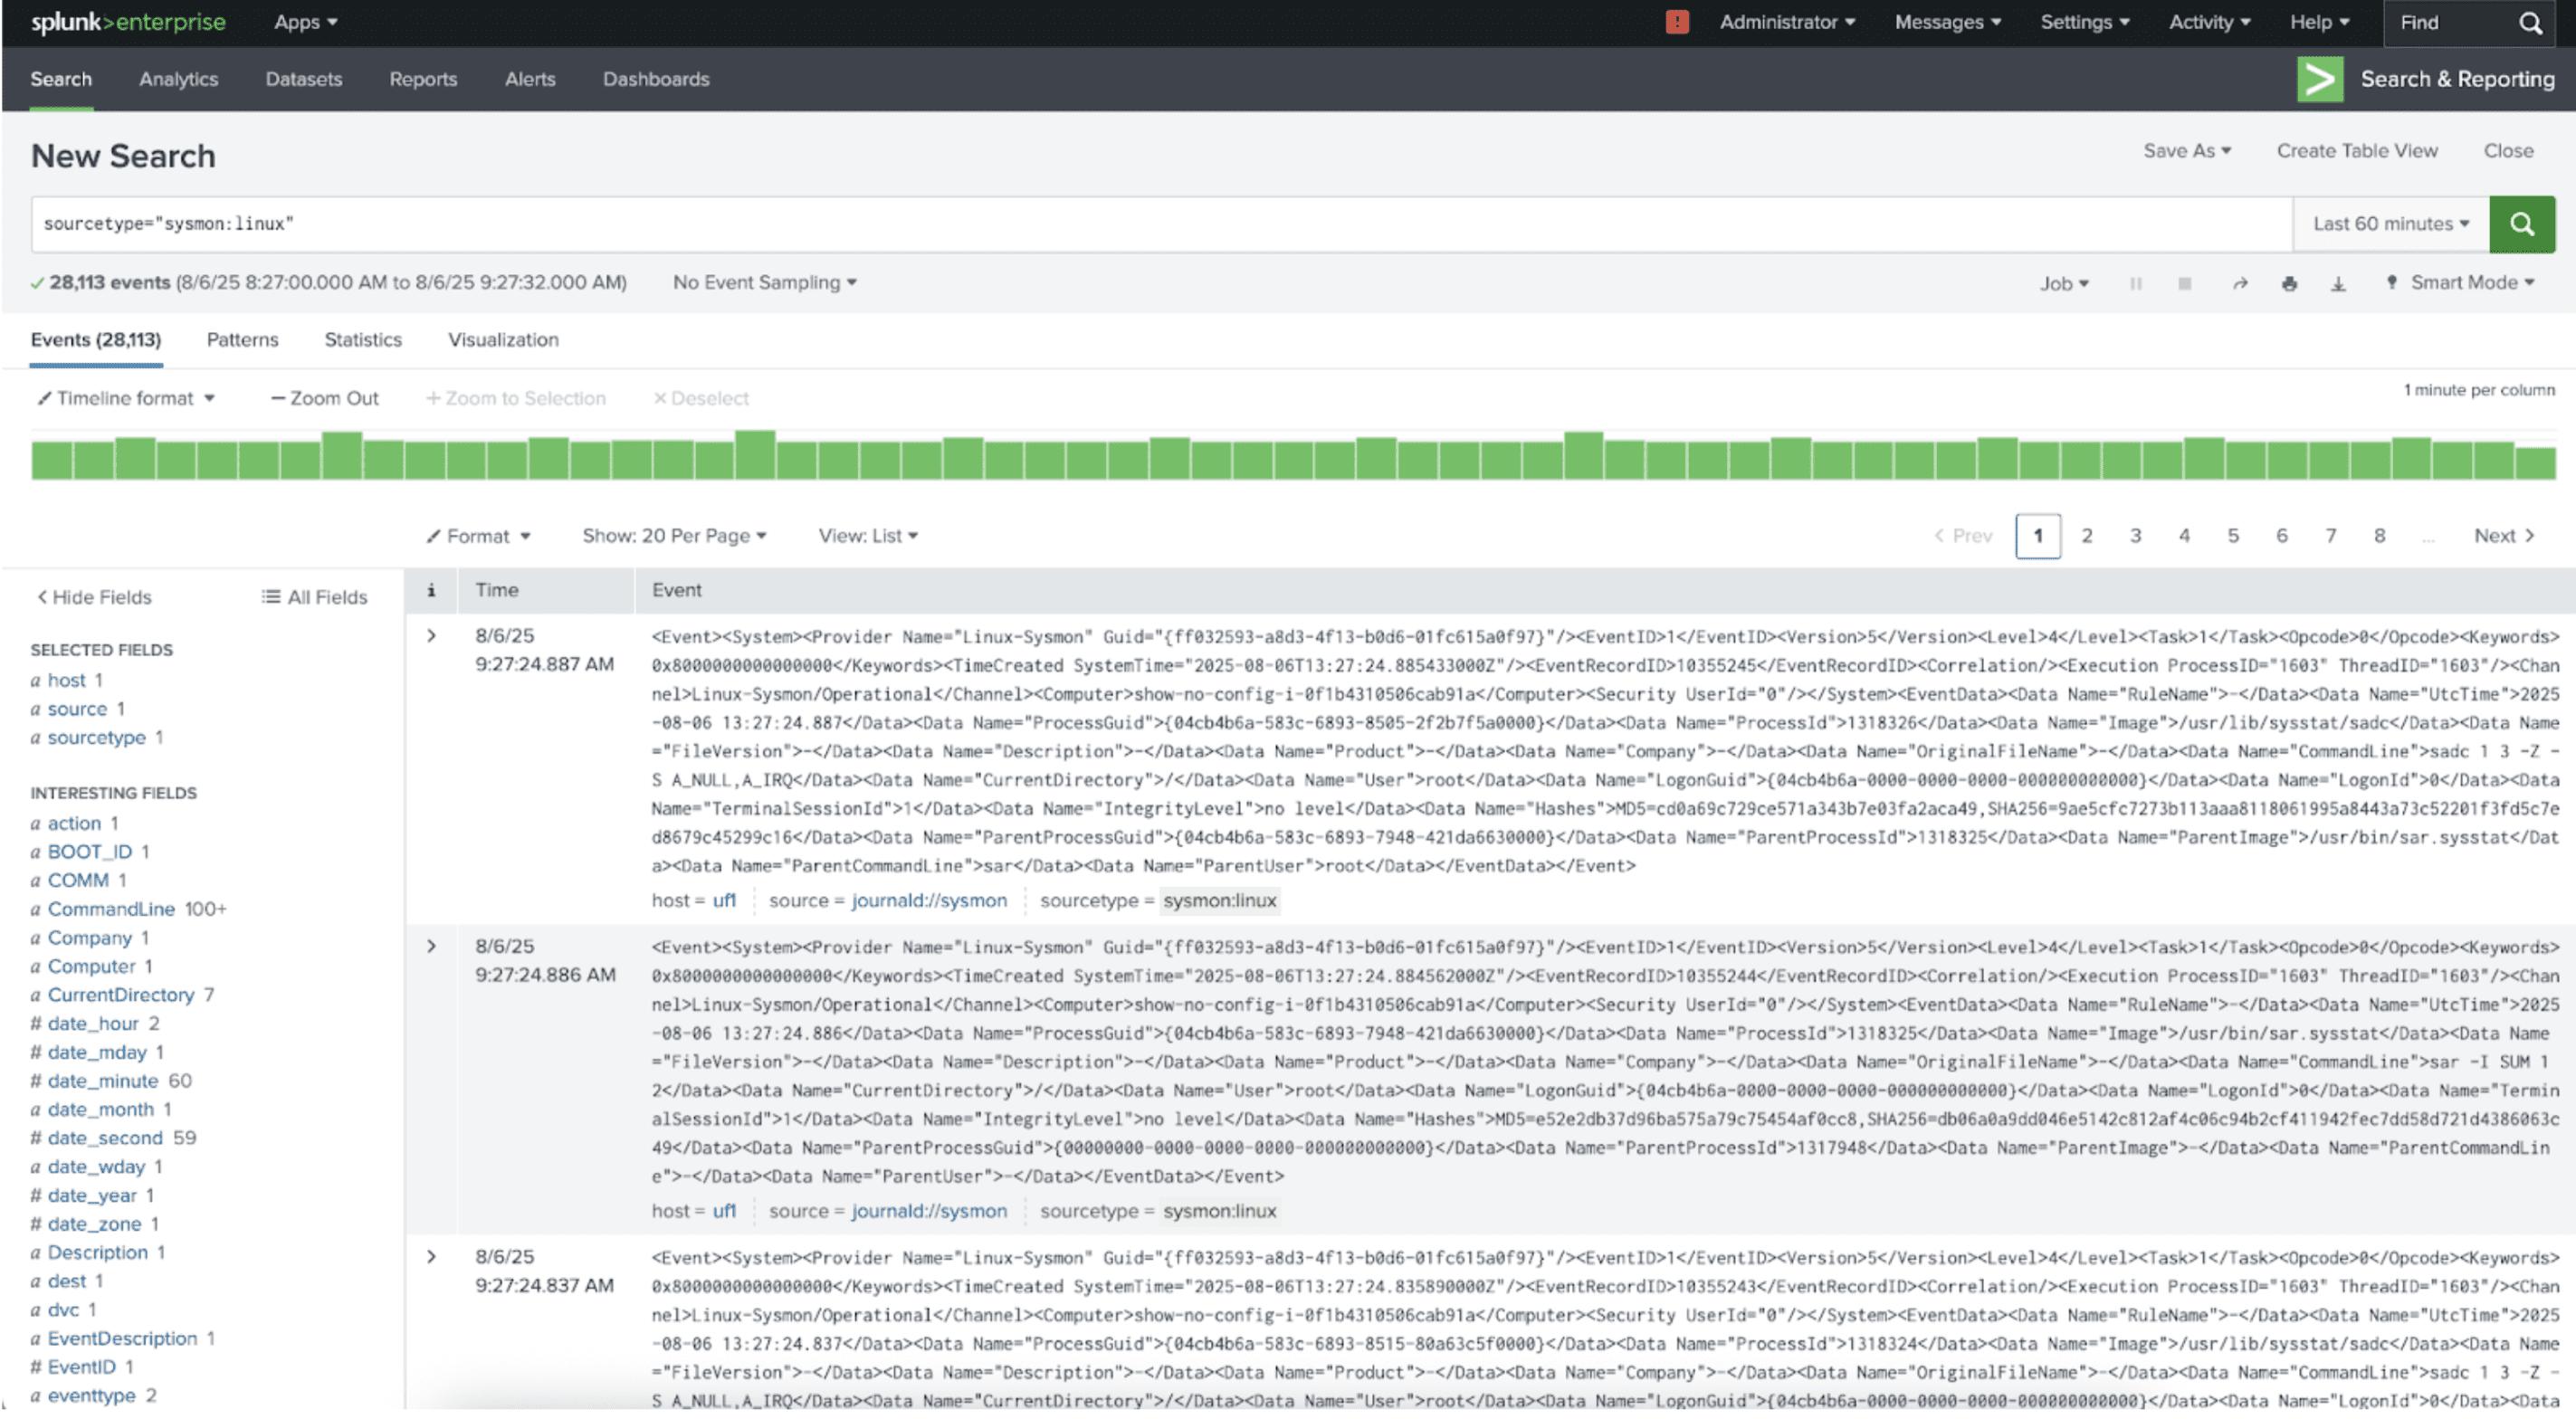2576x1419 pixels.
Task: Click the tallest green timeline bar
Action: point(755,455)
